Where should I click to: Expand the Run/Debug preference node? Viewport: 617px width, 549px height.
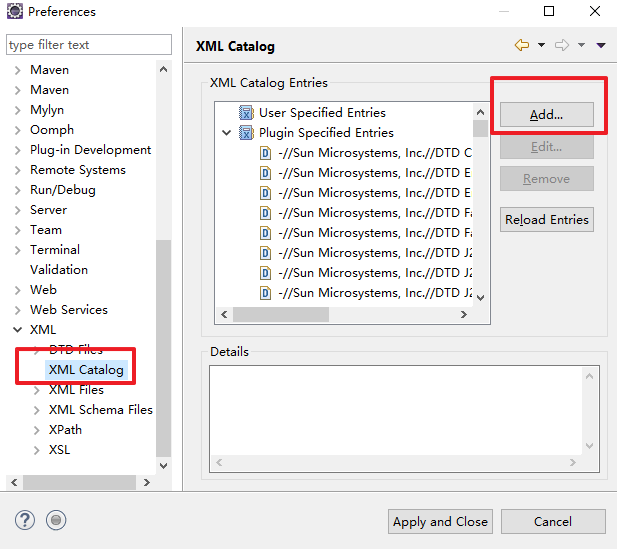coord(17,190)
